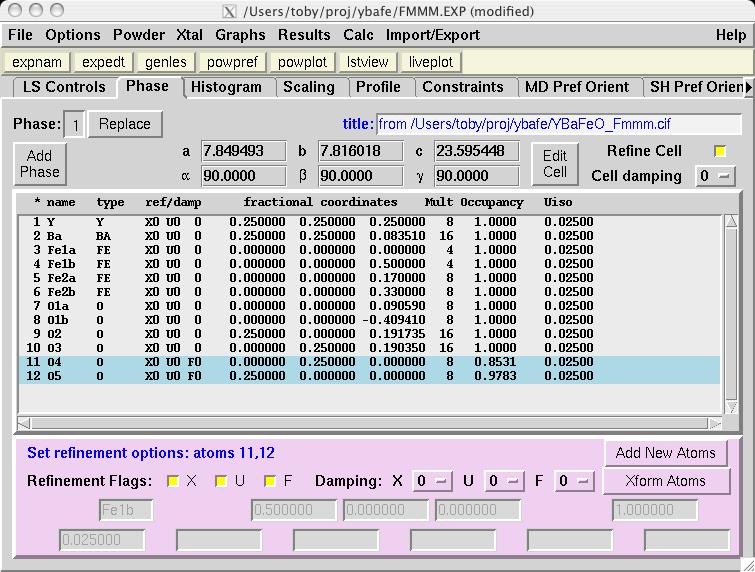
Task: Click the lattice parameter a field
Action: point(244,151)
